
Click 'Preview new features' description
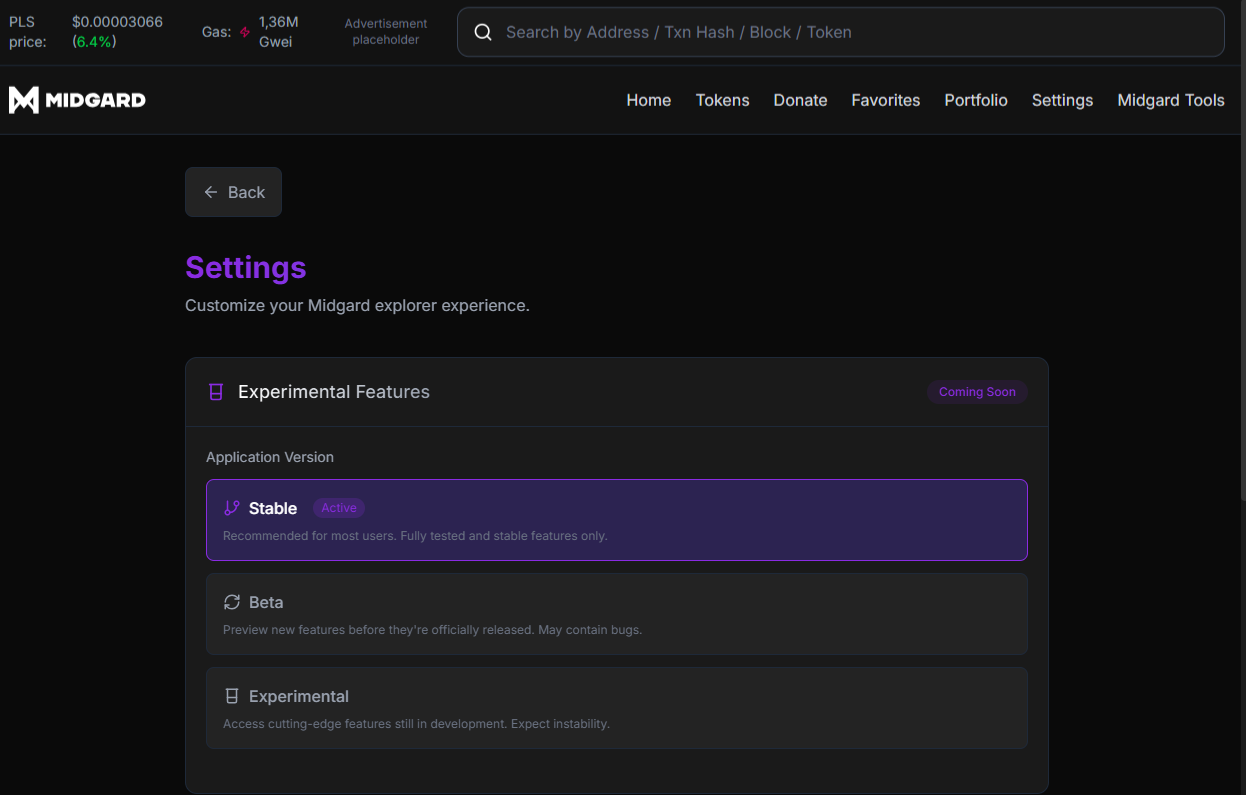432,630
